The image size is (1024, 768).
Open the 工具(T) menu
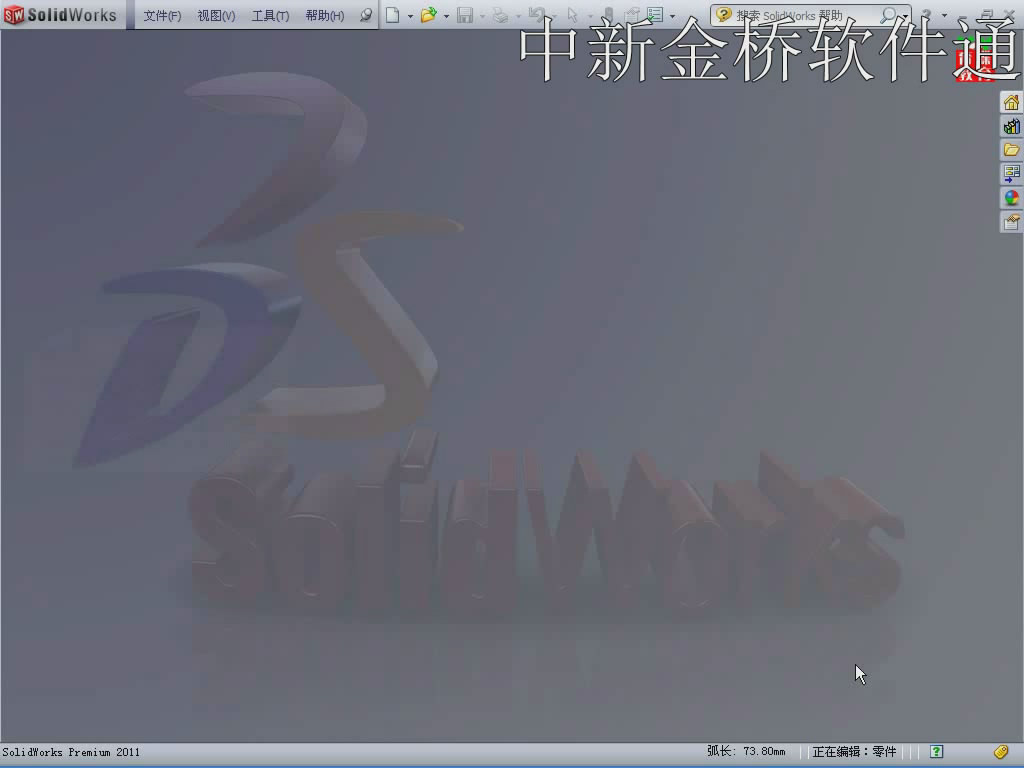[270, 16]
